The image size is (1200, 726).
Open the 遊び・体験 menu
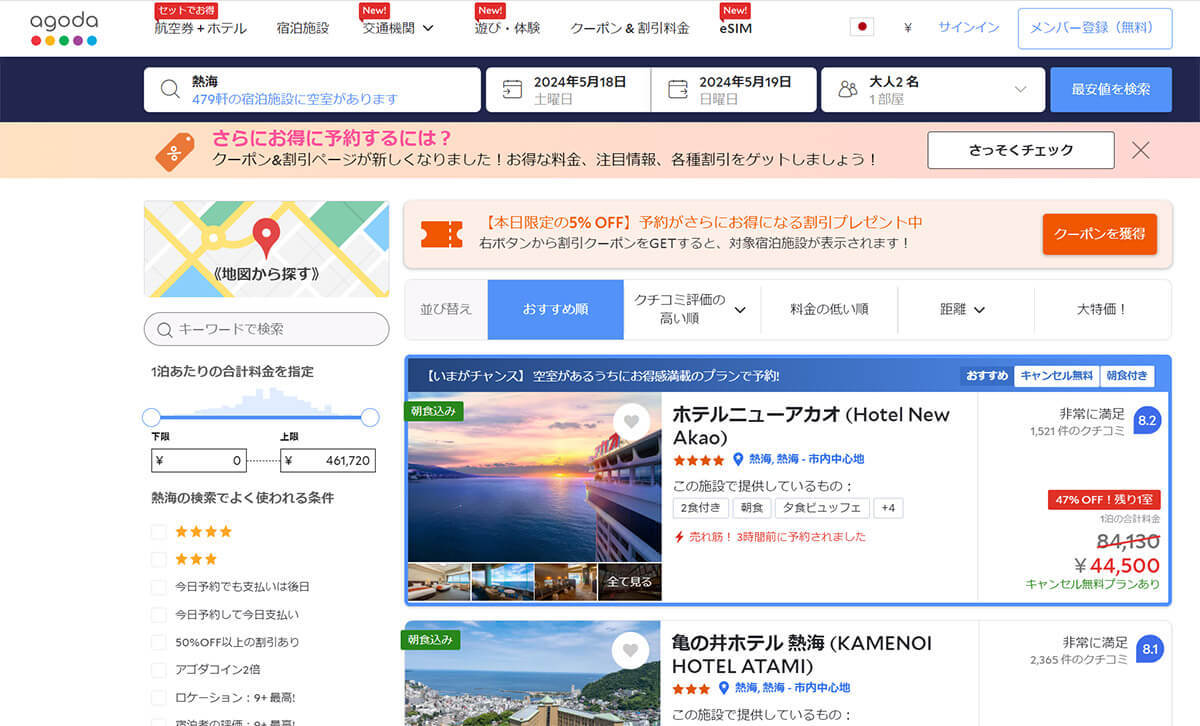click(x=507, y=28)
